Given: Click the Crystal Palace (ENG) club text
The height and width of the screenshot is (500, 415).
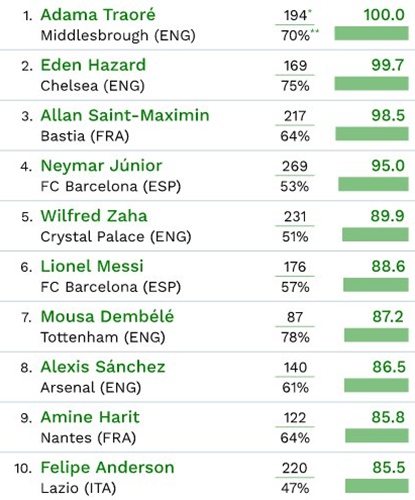Looking at the screenshot, I should point(116,237).
